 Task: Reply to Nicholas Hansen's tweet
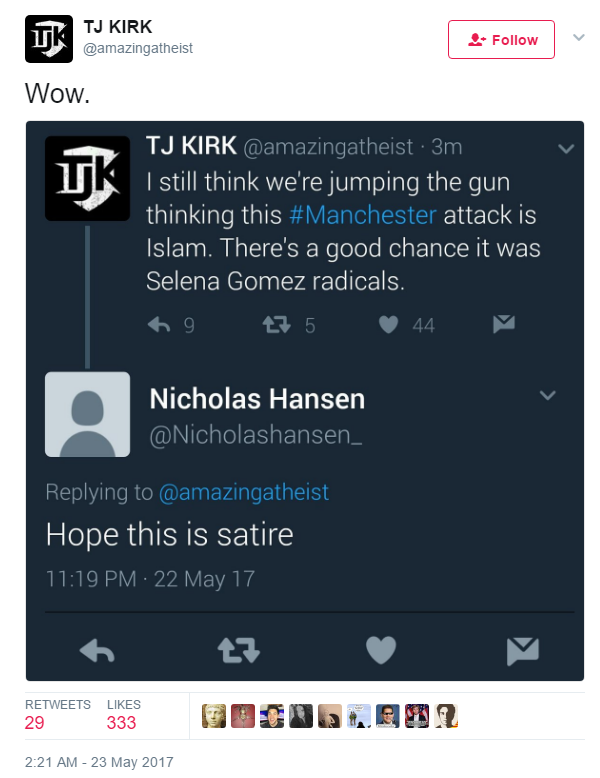96,652
